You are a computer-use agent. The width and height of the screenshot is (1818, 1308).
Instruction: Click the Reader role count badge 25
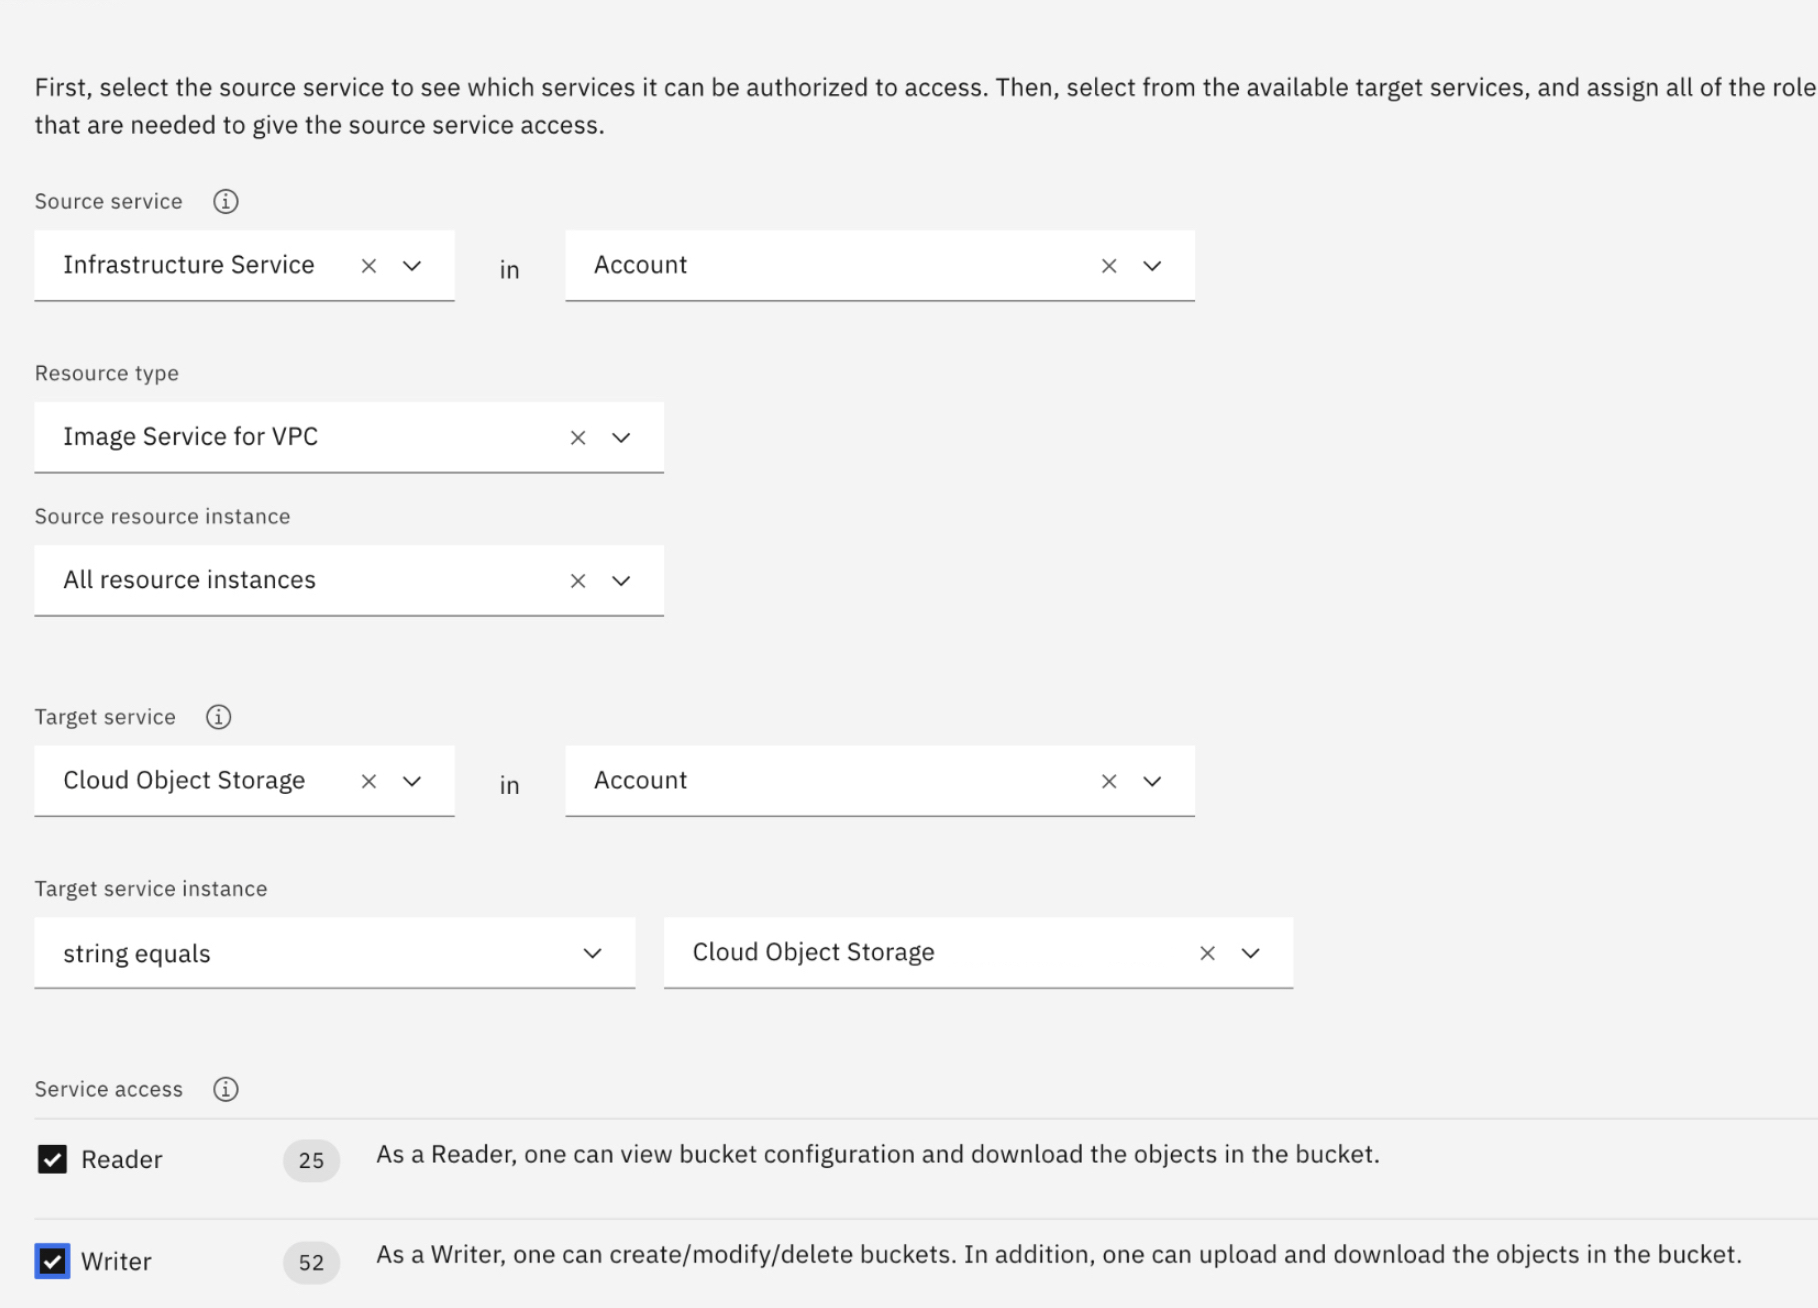coord(311,1160)
